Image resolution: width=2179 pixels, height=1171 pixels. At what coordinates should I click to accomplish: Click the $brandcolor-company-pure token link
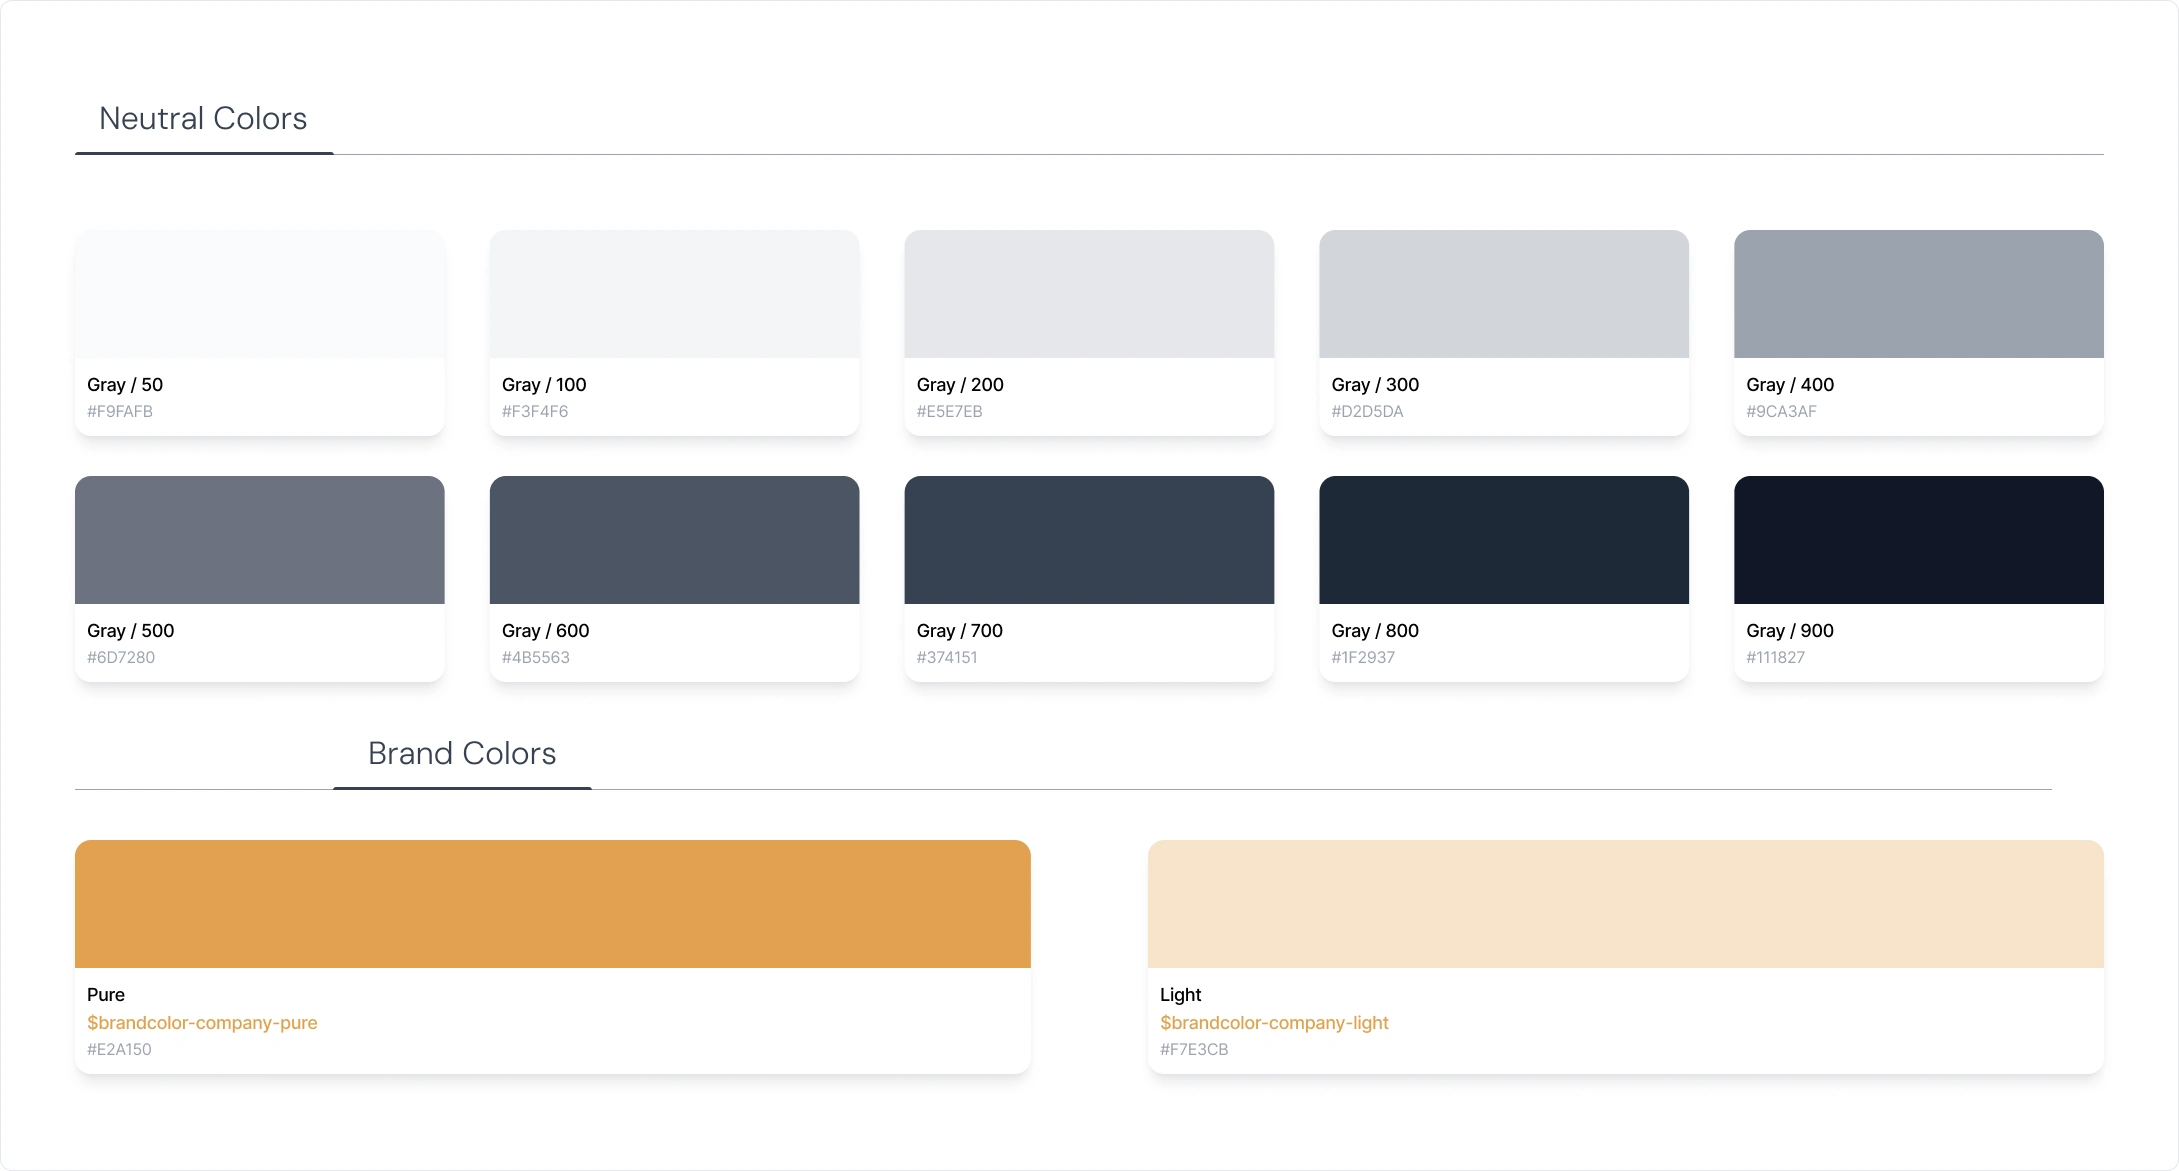(202, 1023)
